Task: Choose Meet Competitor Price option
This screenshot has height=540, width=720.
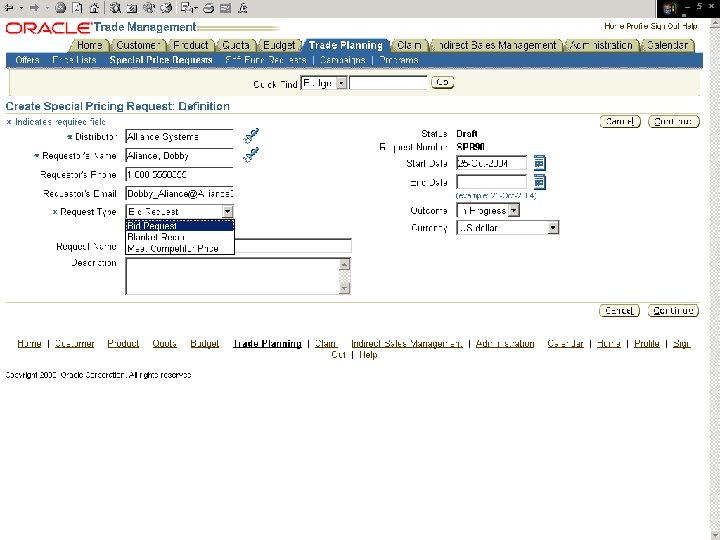Action: 180,248
